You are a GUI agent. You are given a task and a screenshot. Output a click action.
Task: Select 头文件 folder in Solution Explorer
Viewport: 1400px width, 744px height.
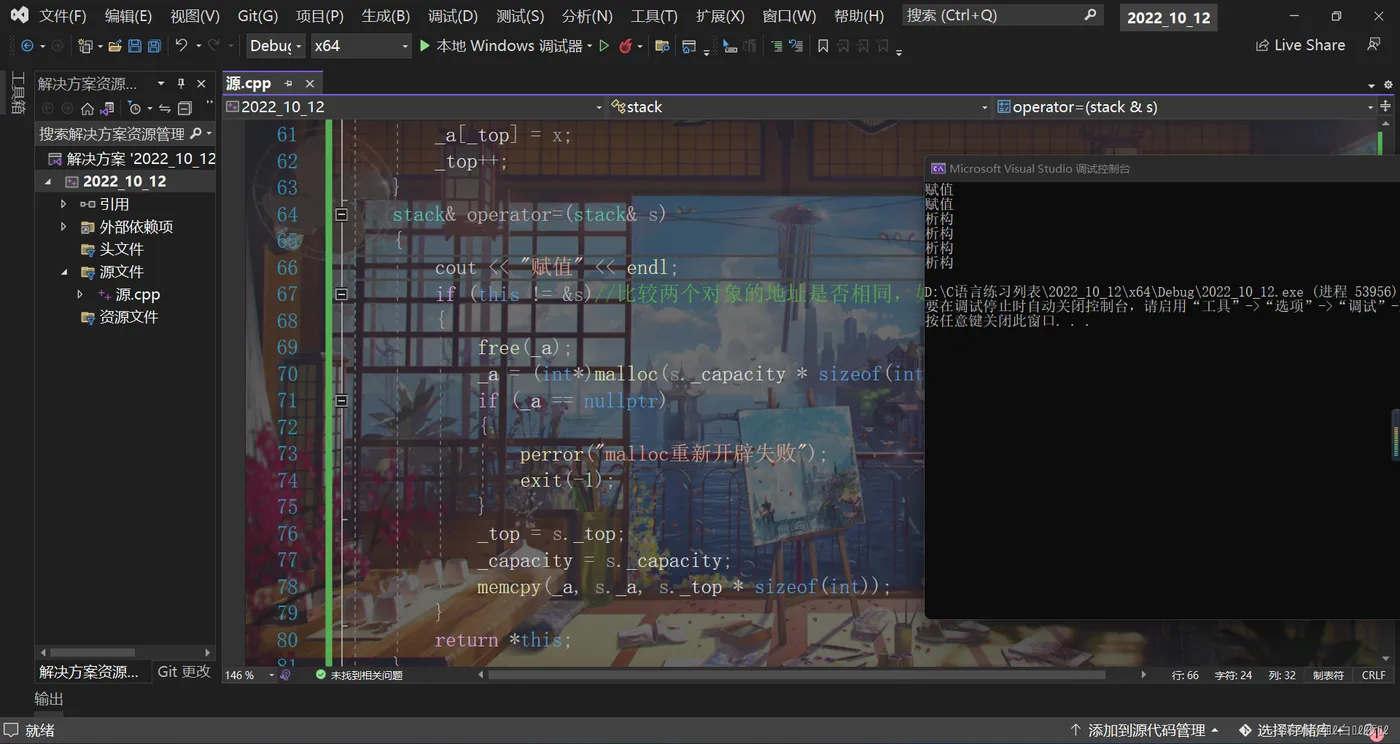click(121, 250)
